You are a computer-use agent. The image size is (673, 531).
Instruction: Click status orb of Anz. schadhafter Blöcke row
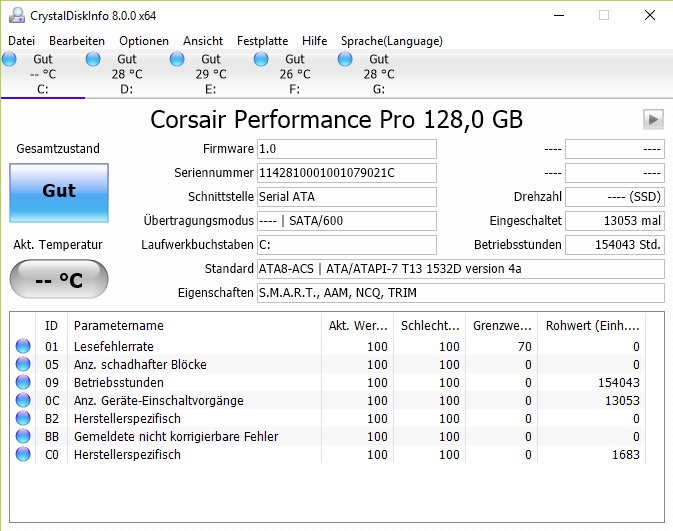coord(23,364)
